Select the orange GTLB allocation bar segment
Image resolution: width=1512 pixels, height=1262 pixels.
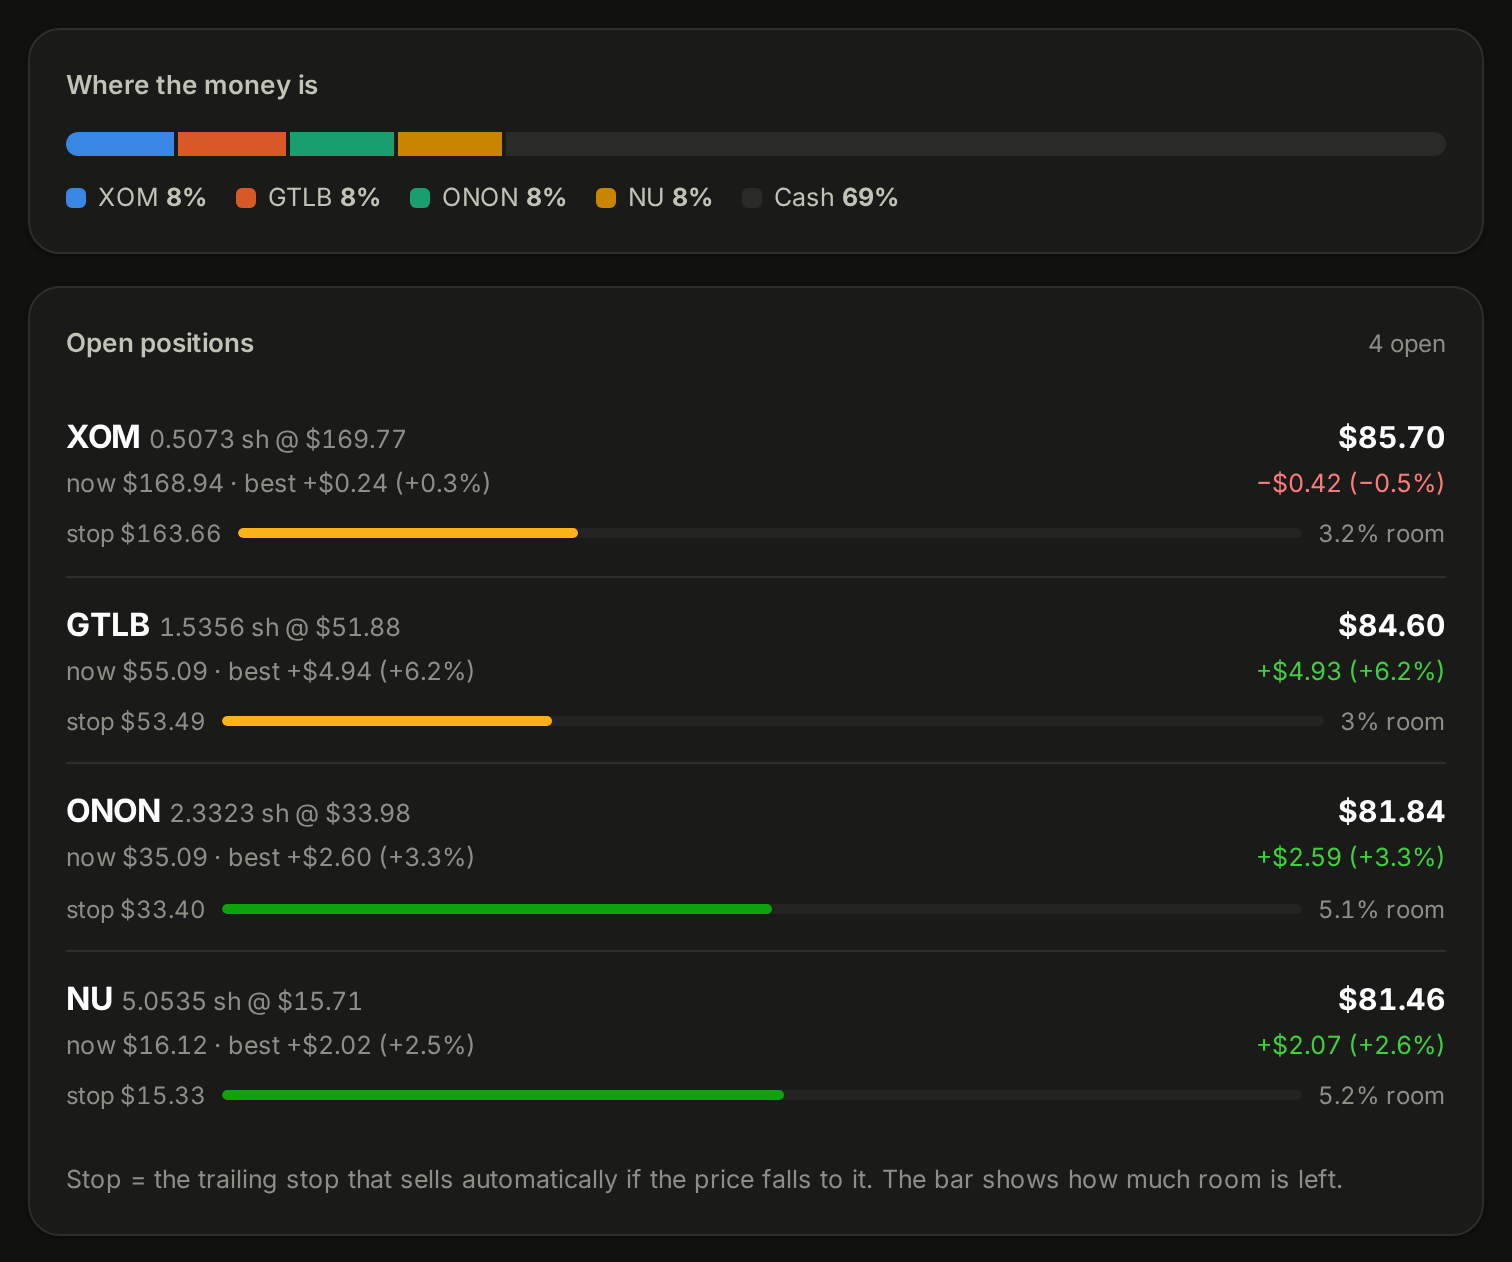click(232, 144)
